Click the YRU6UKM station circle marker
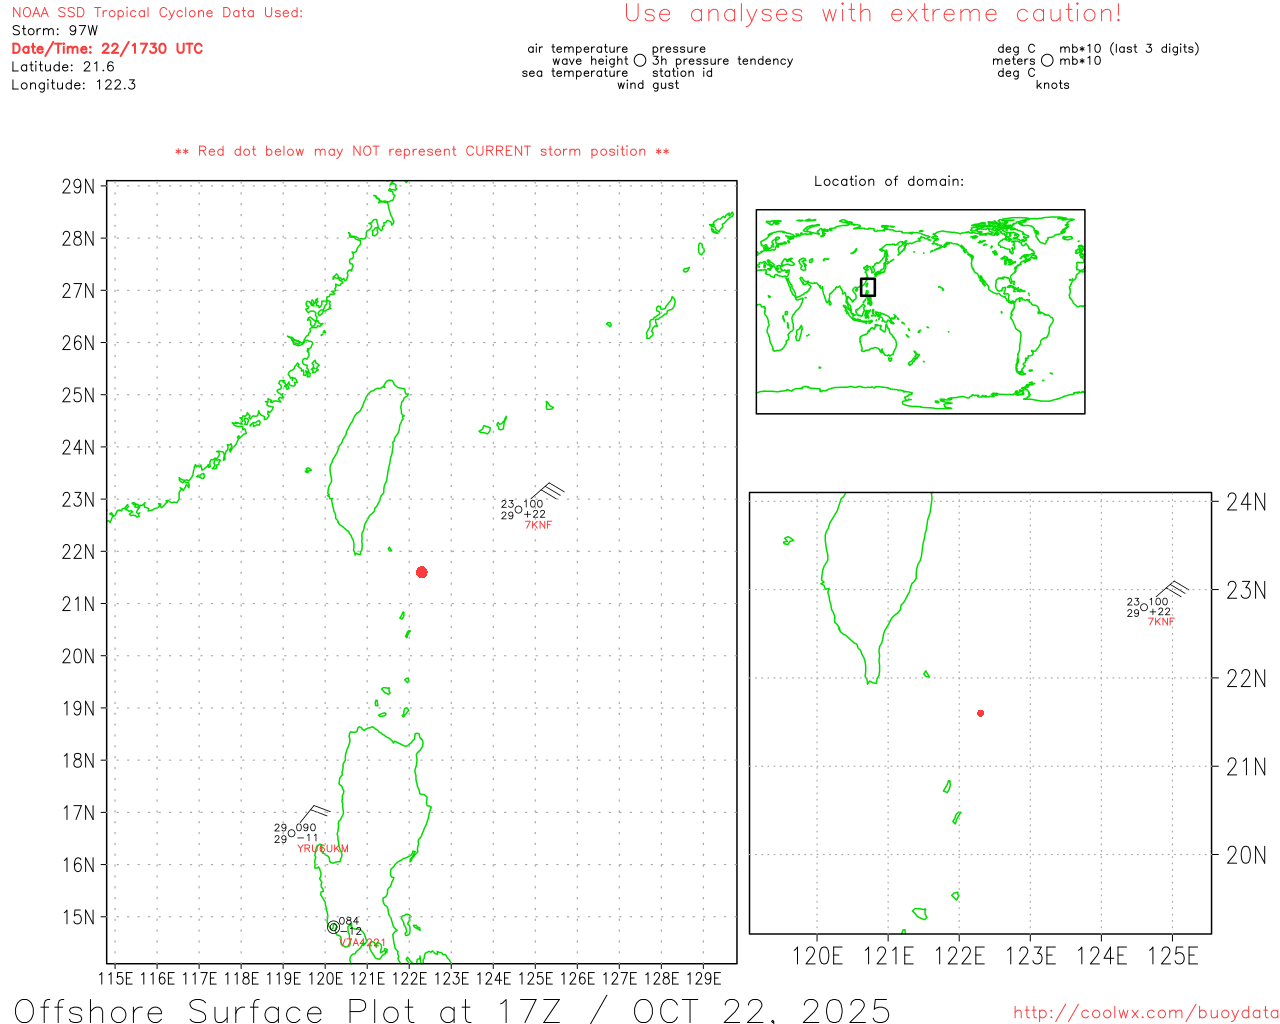The image size is (1280, 1024). point(291,833)
